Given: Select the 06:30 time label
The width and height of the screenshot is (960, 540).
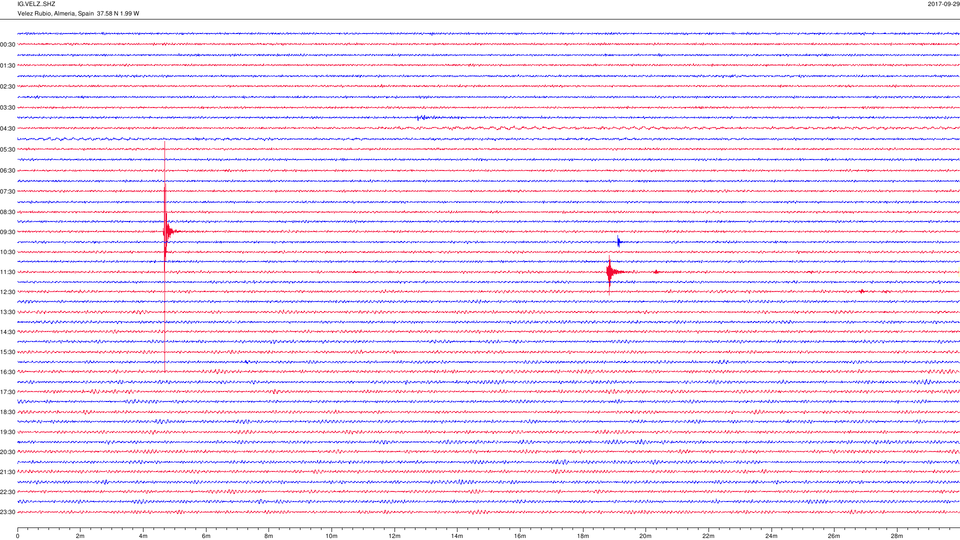Looking at the screenshot, I should coord(8,171).
